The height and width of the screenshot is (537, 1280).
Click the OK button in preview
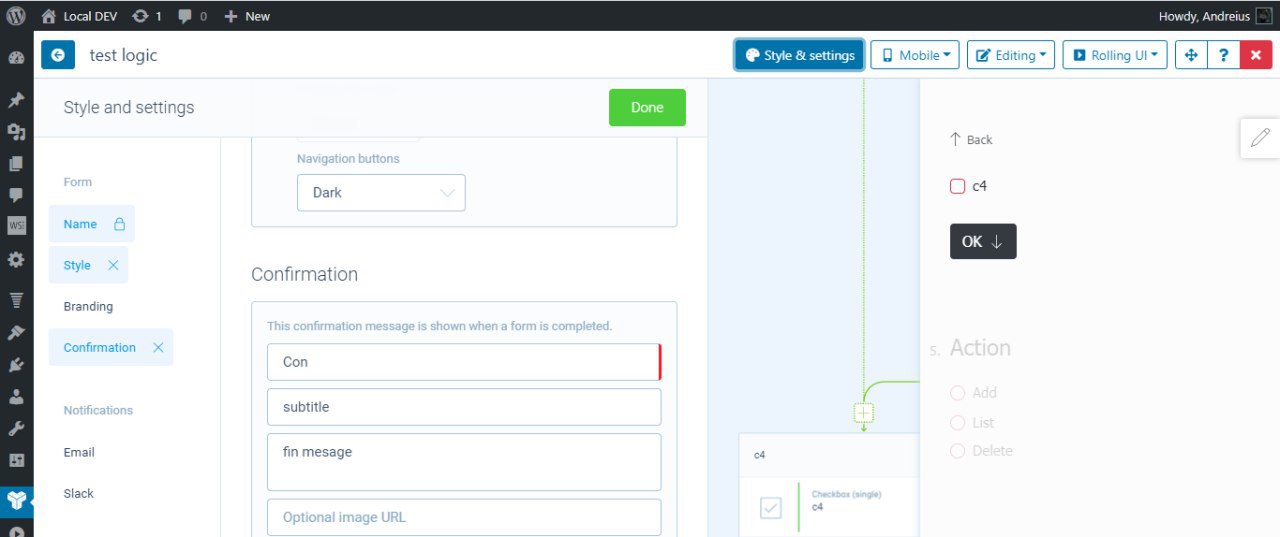tap(983, 241)
